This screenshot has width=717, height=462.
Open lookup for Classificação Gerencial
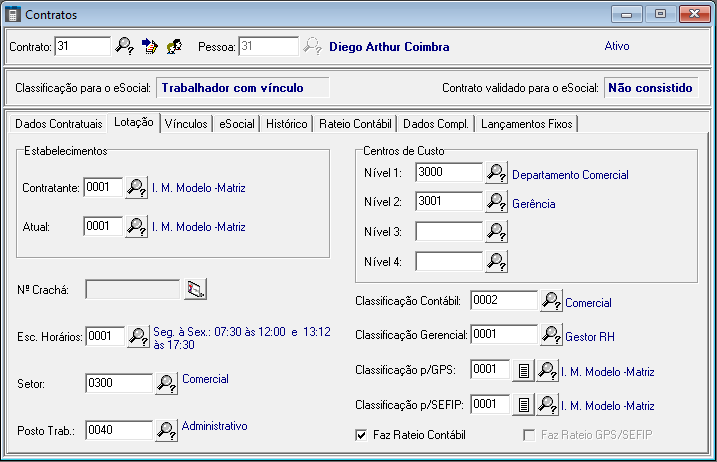tap(551, 335)
